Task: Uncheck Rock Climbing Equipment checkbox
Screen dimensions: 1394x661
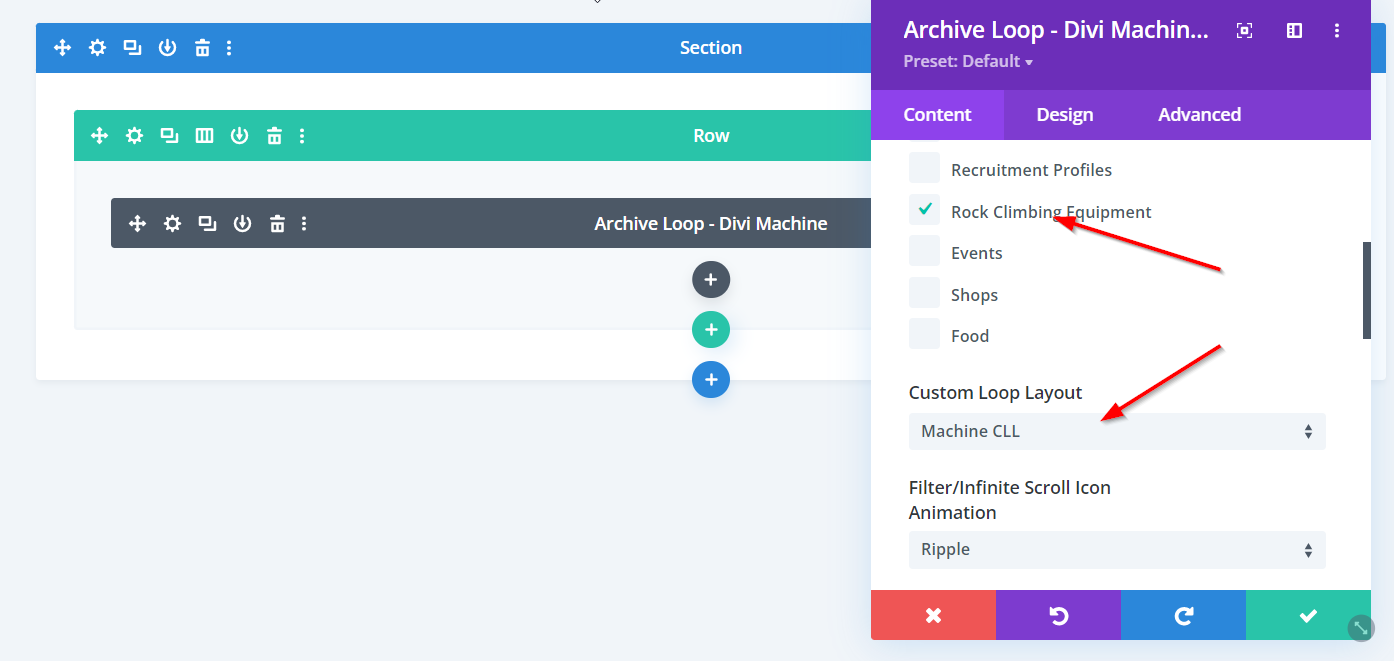Action: 924,210
